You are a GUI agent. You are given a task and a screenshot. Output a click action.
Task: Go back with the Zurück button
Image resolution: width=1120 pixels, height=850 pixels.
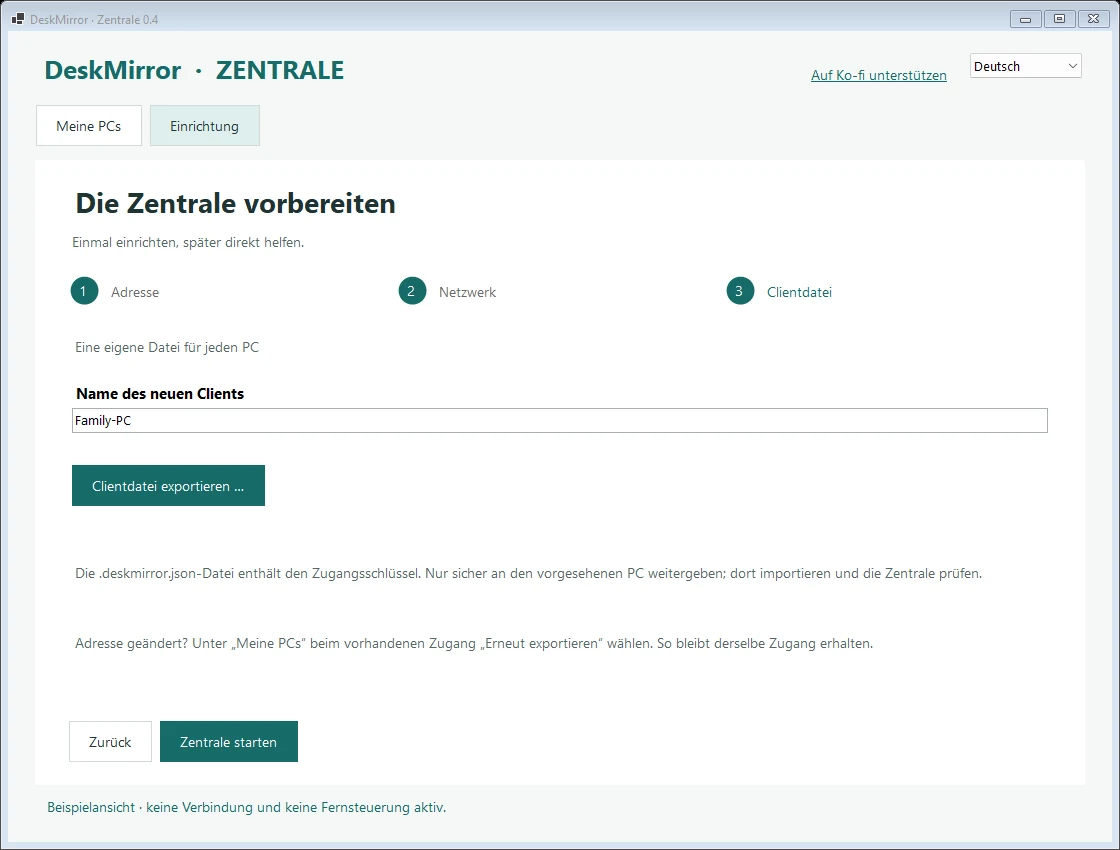pyautogui.click(x=110, y=741)
